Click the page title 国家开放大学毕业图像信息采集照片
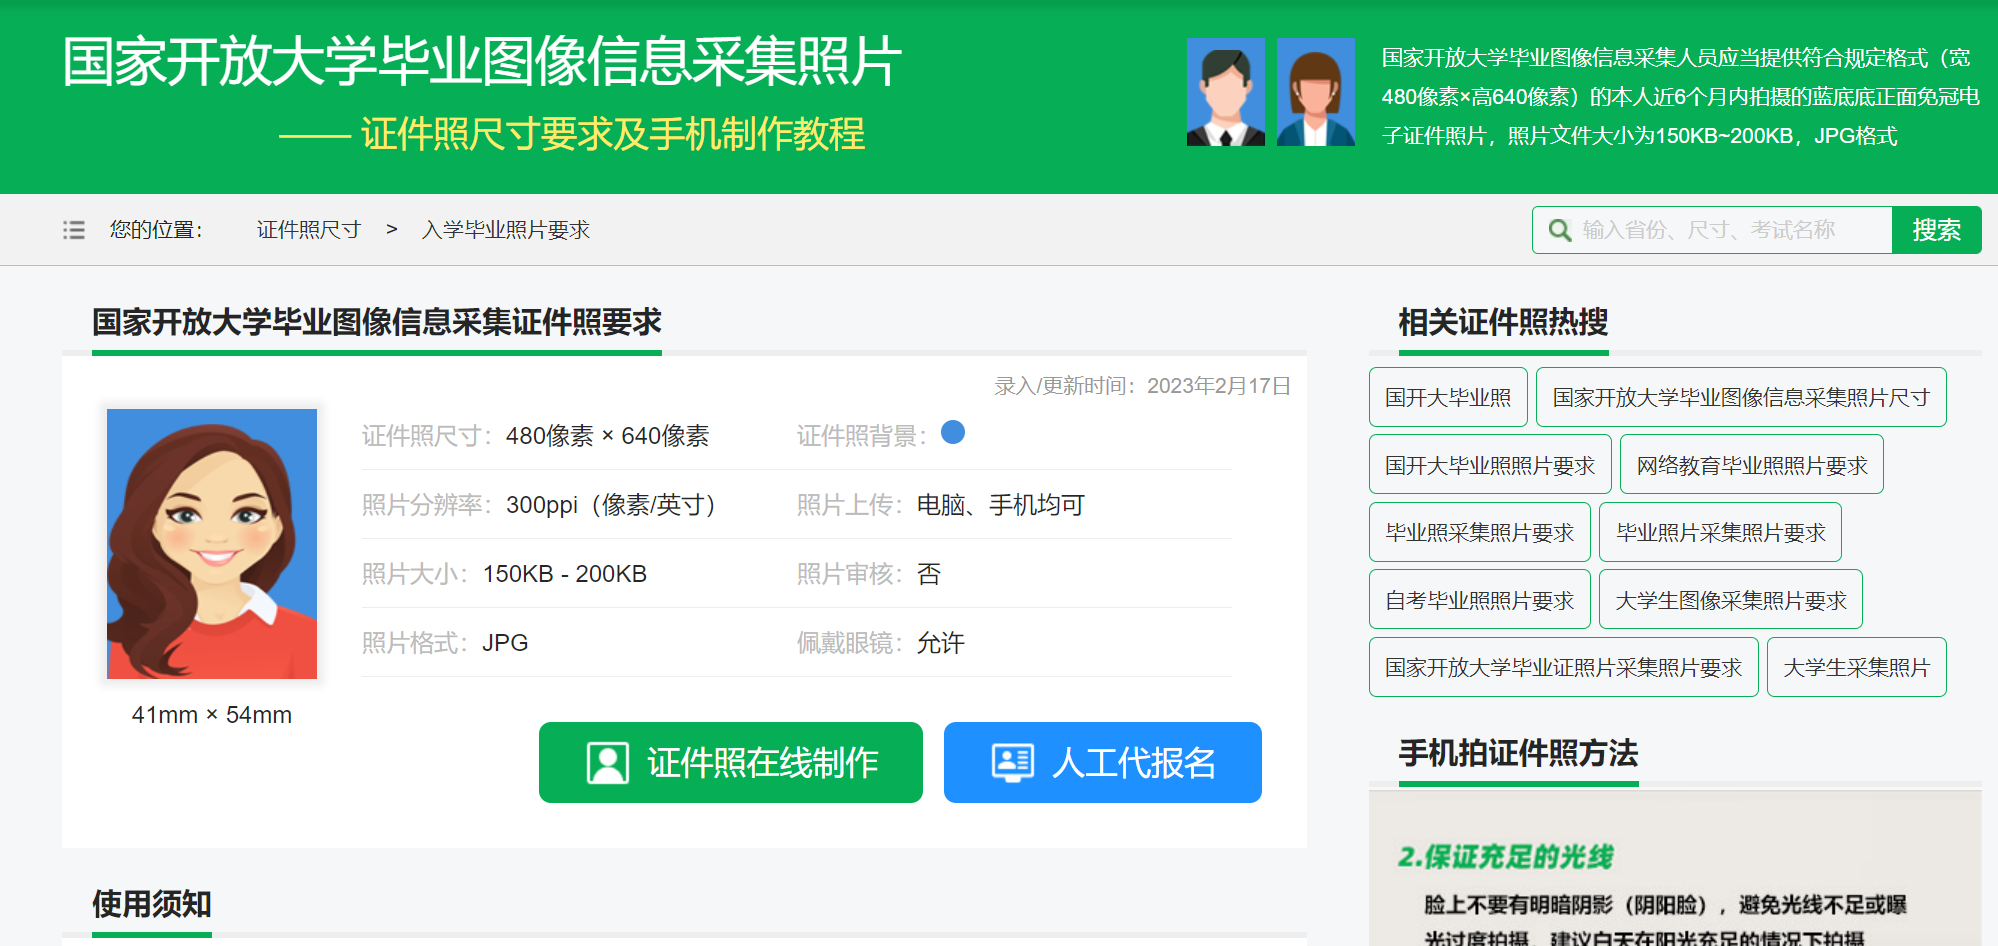This screenshot has width=1998, height=946. pos(482,62)
